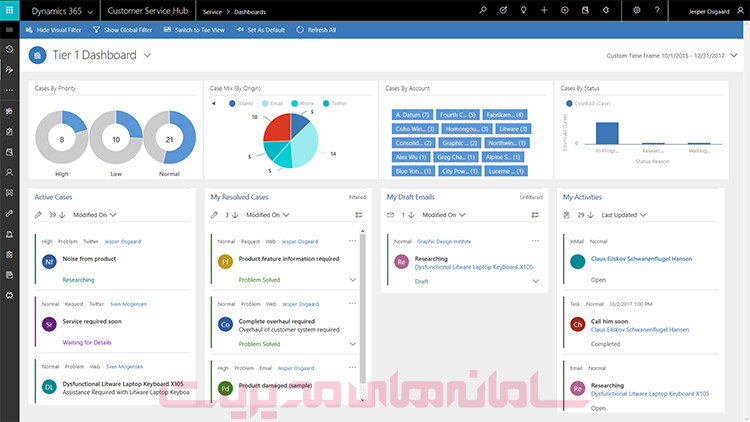The height and width of the screenshot is (422, 750).
Task: Click the mail icon in My Draft Emails header
Action: coord(390,215)
